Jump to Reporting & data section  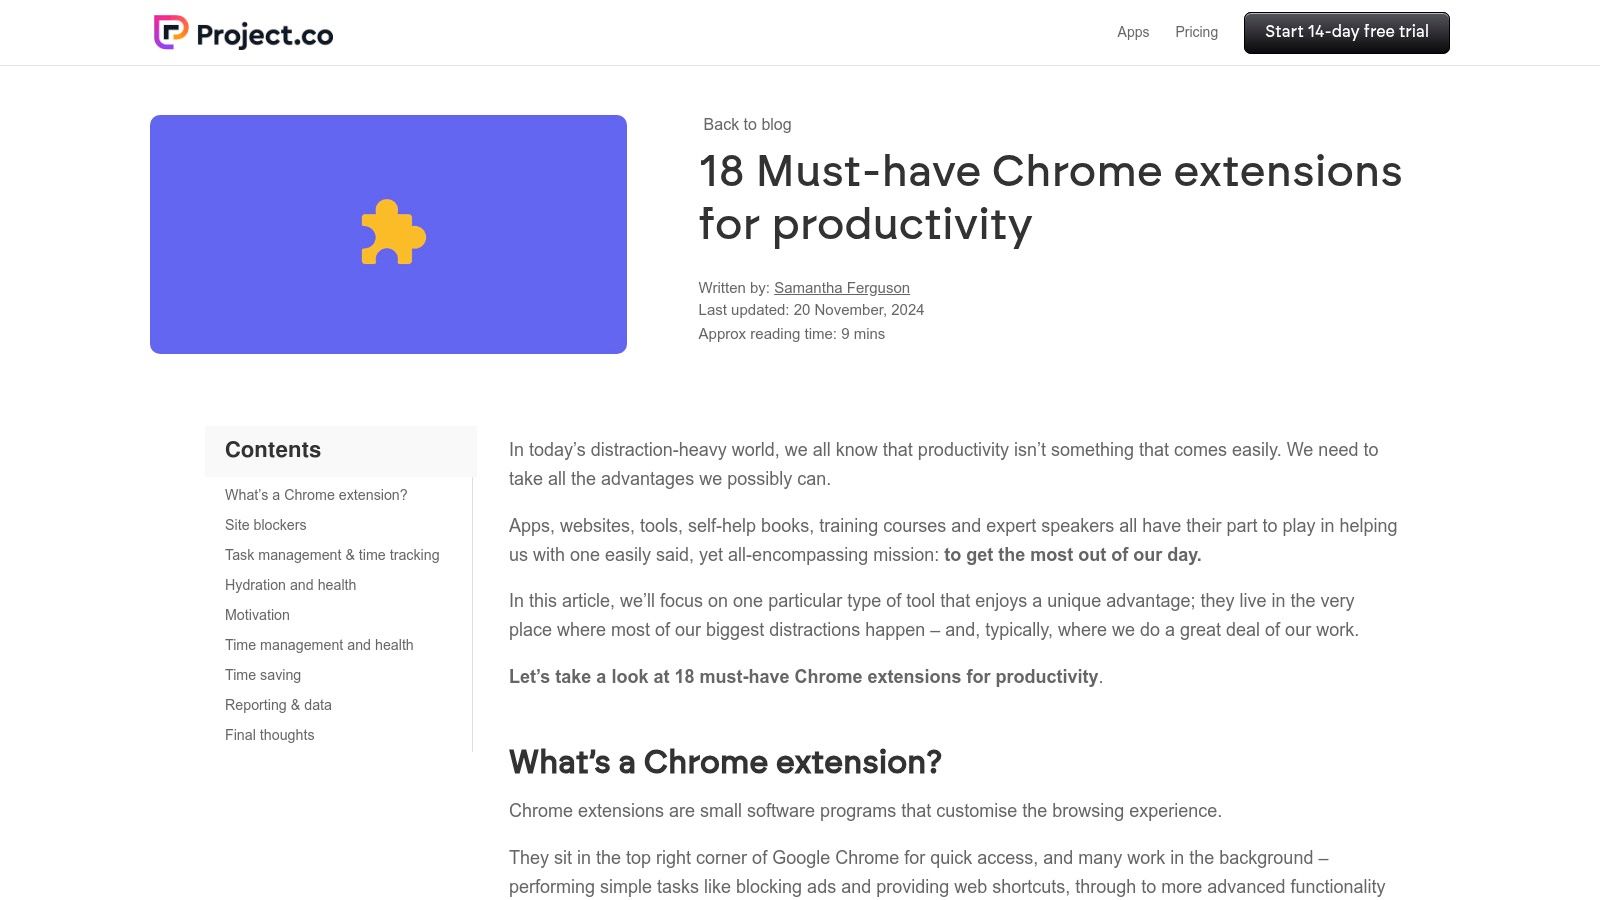pyautogui.click(x=278, y=705)
